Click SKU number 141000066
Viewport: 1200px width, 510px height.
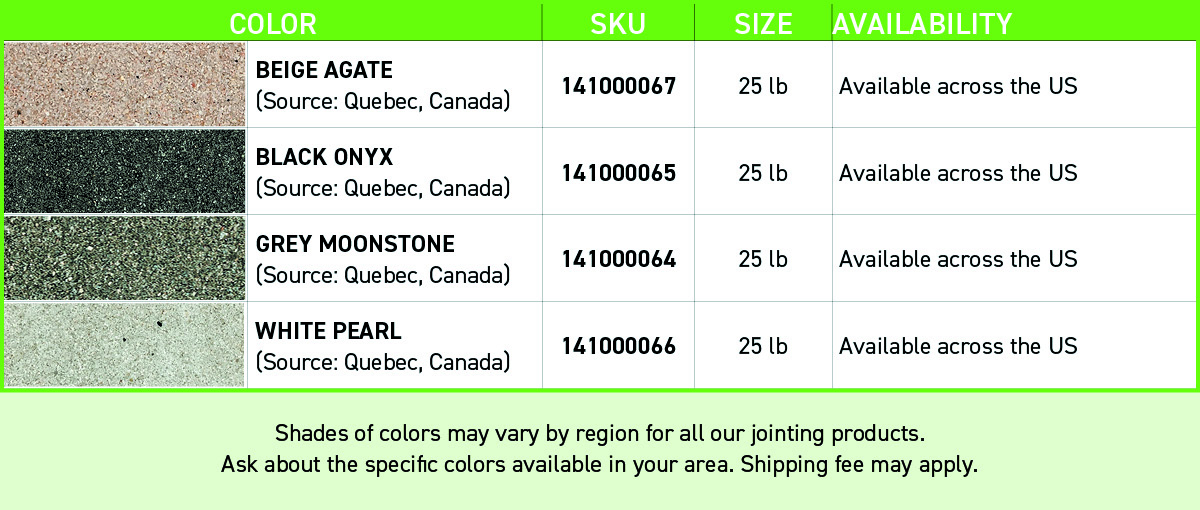pyautogui.click(x=618, y=346)
